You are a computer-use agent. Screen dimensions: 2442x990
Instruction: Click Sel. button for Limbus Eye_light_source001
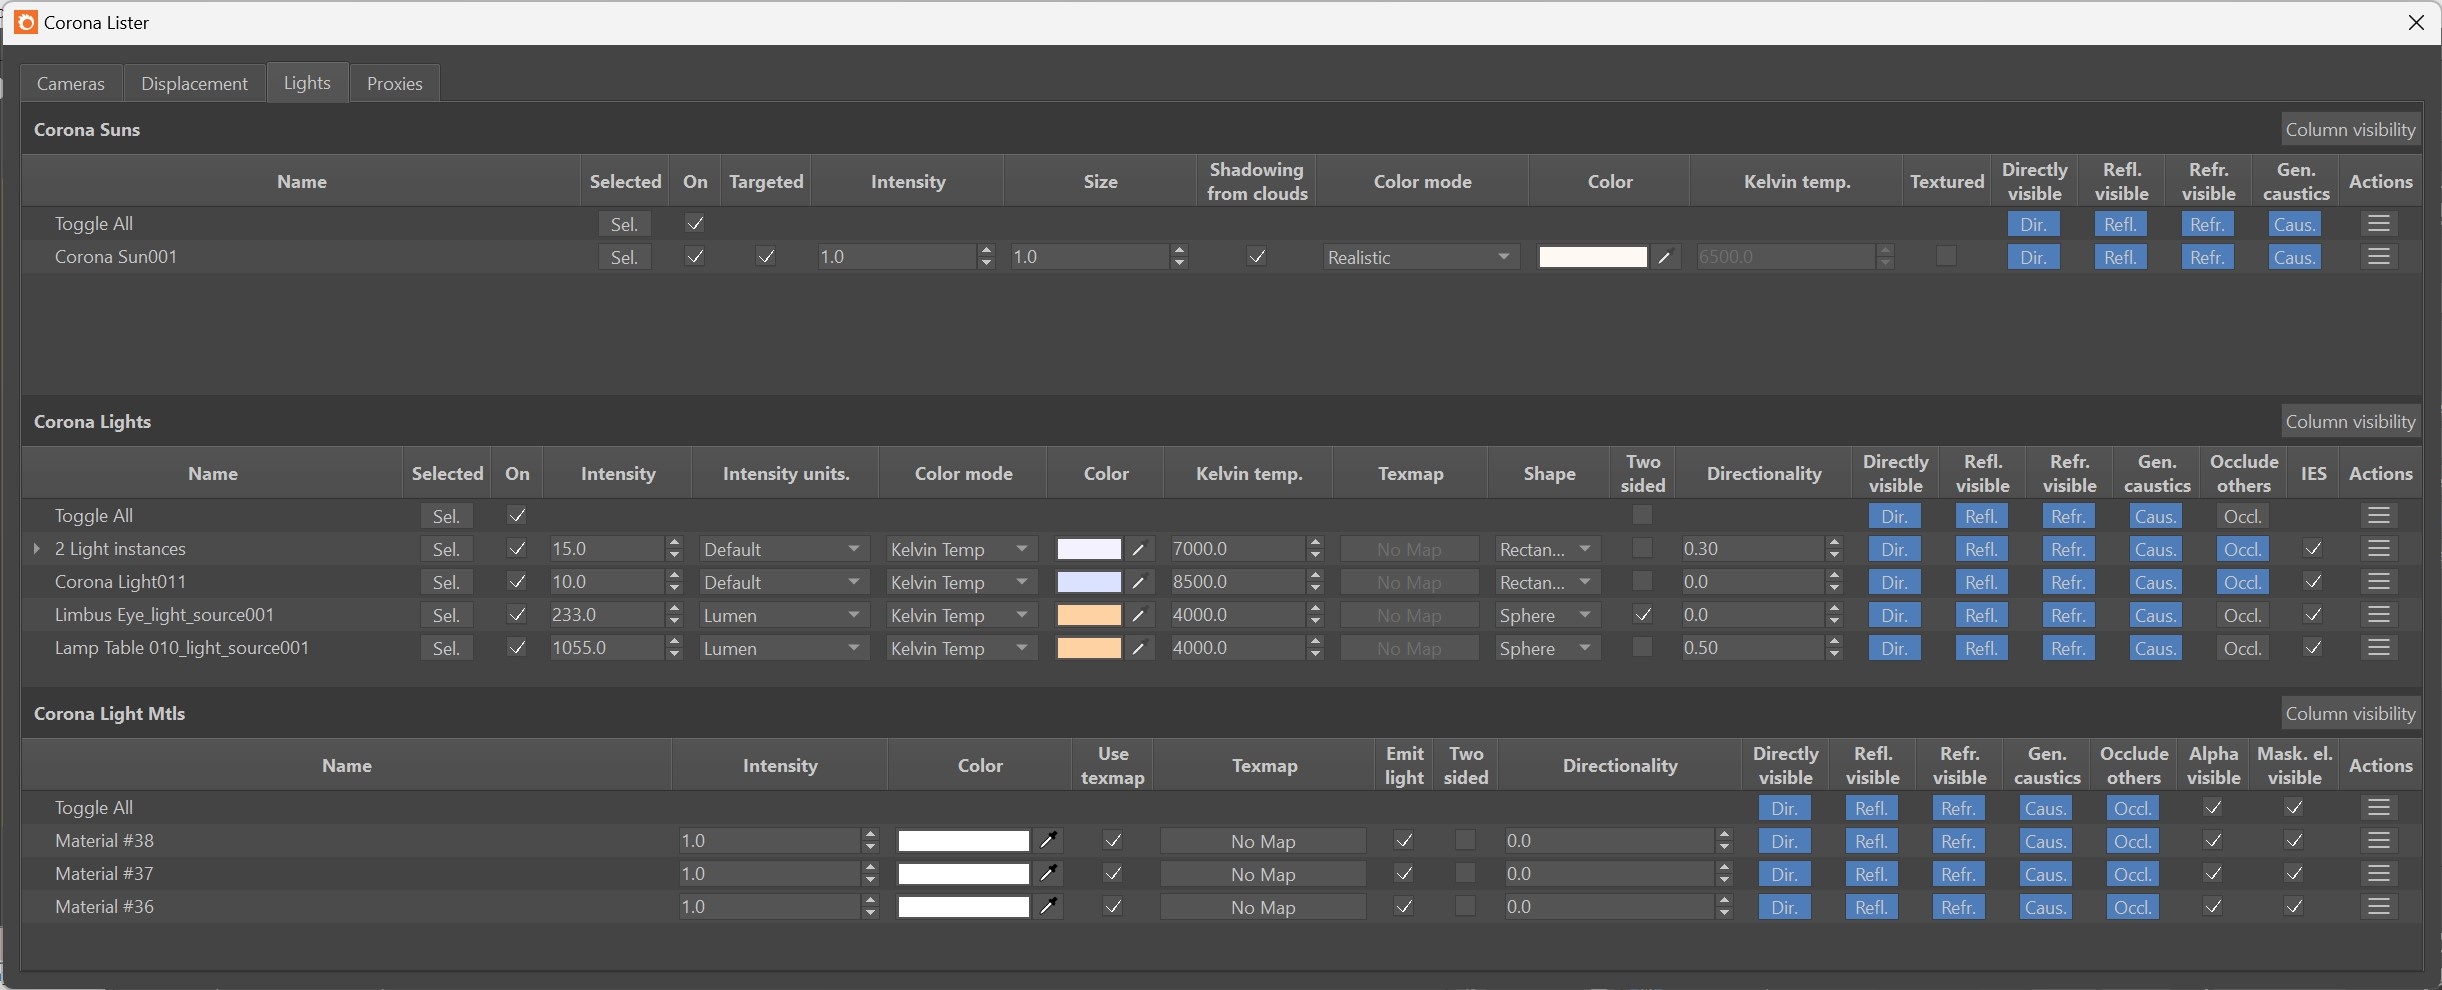446,615
